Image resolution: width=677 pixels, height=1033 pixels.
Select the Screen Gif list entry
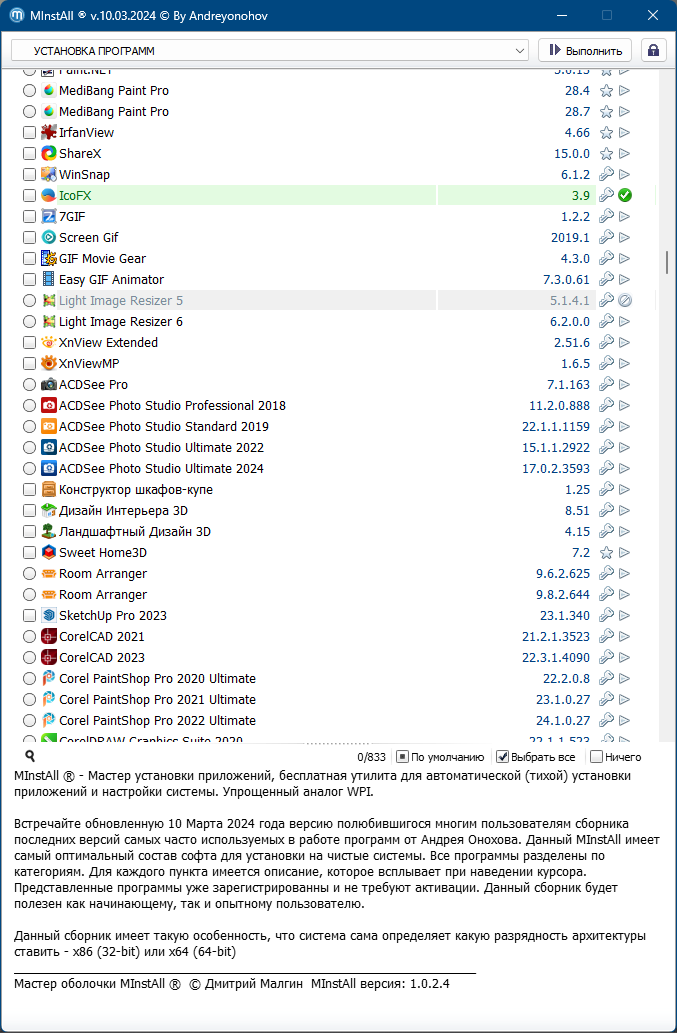tap(89, 237)
